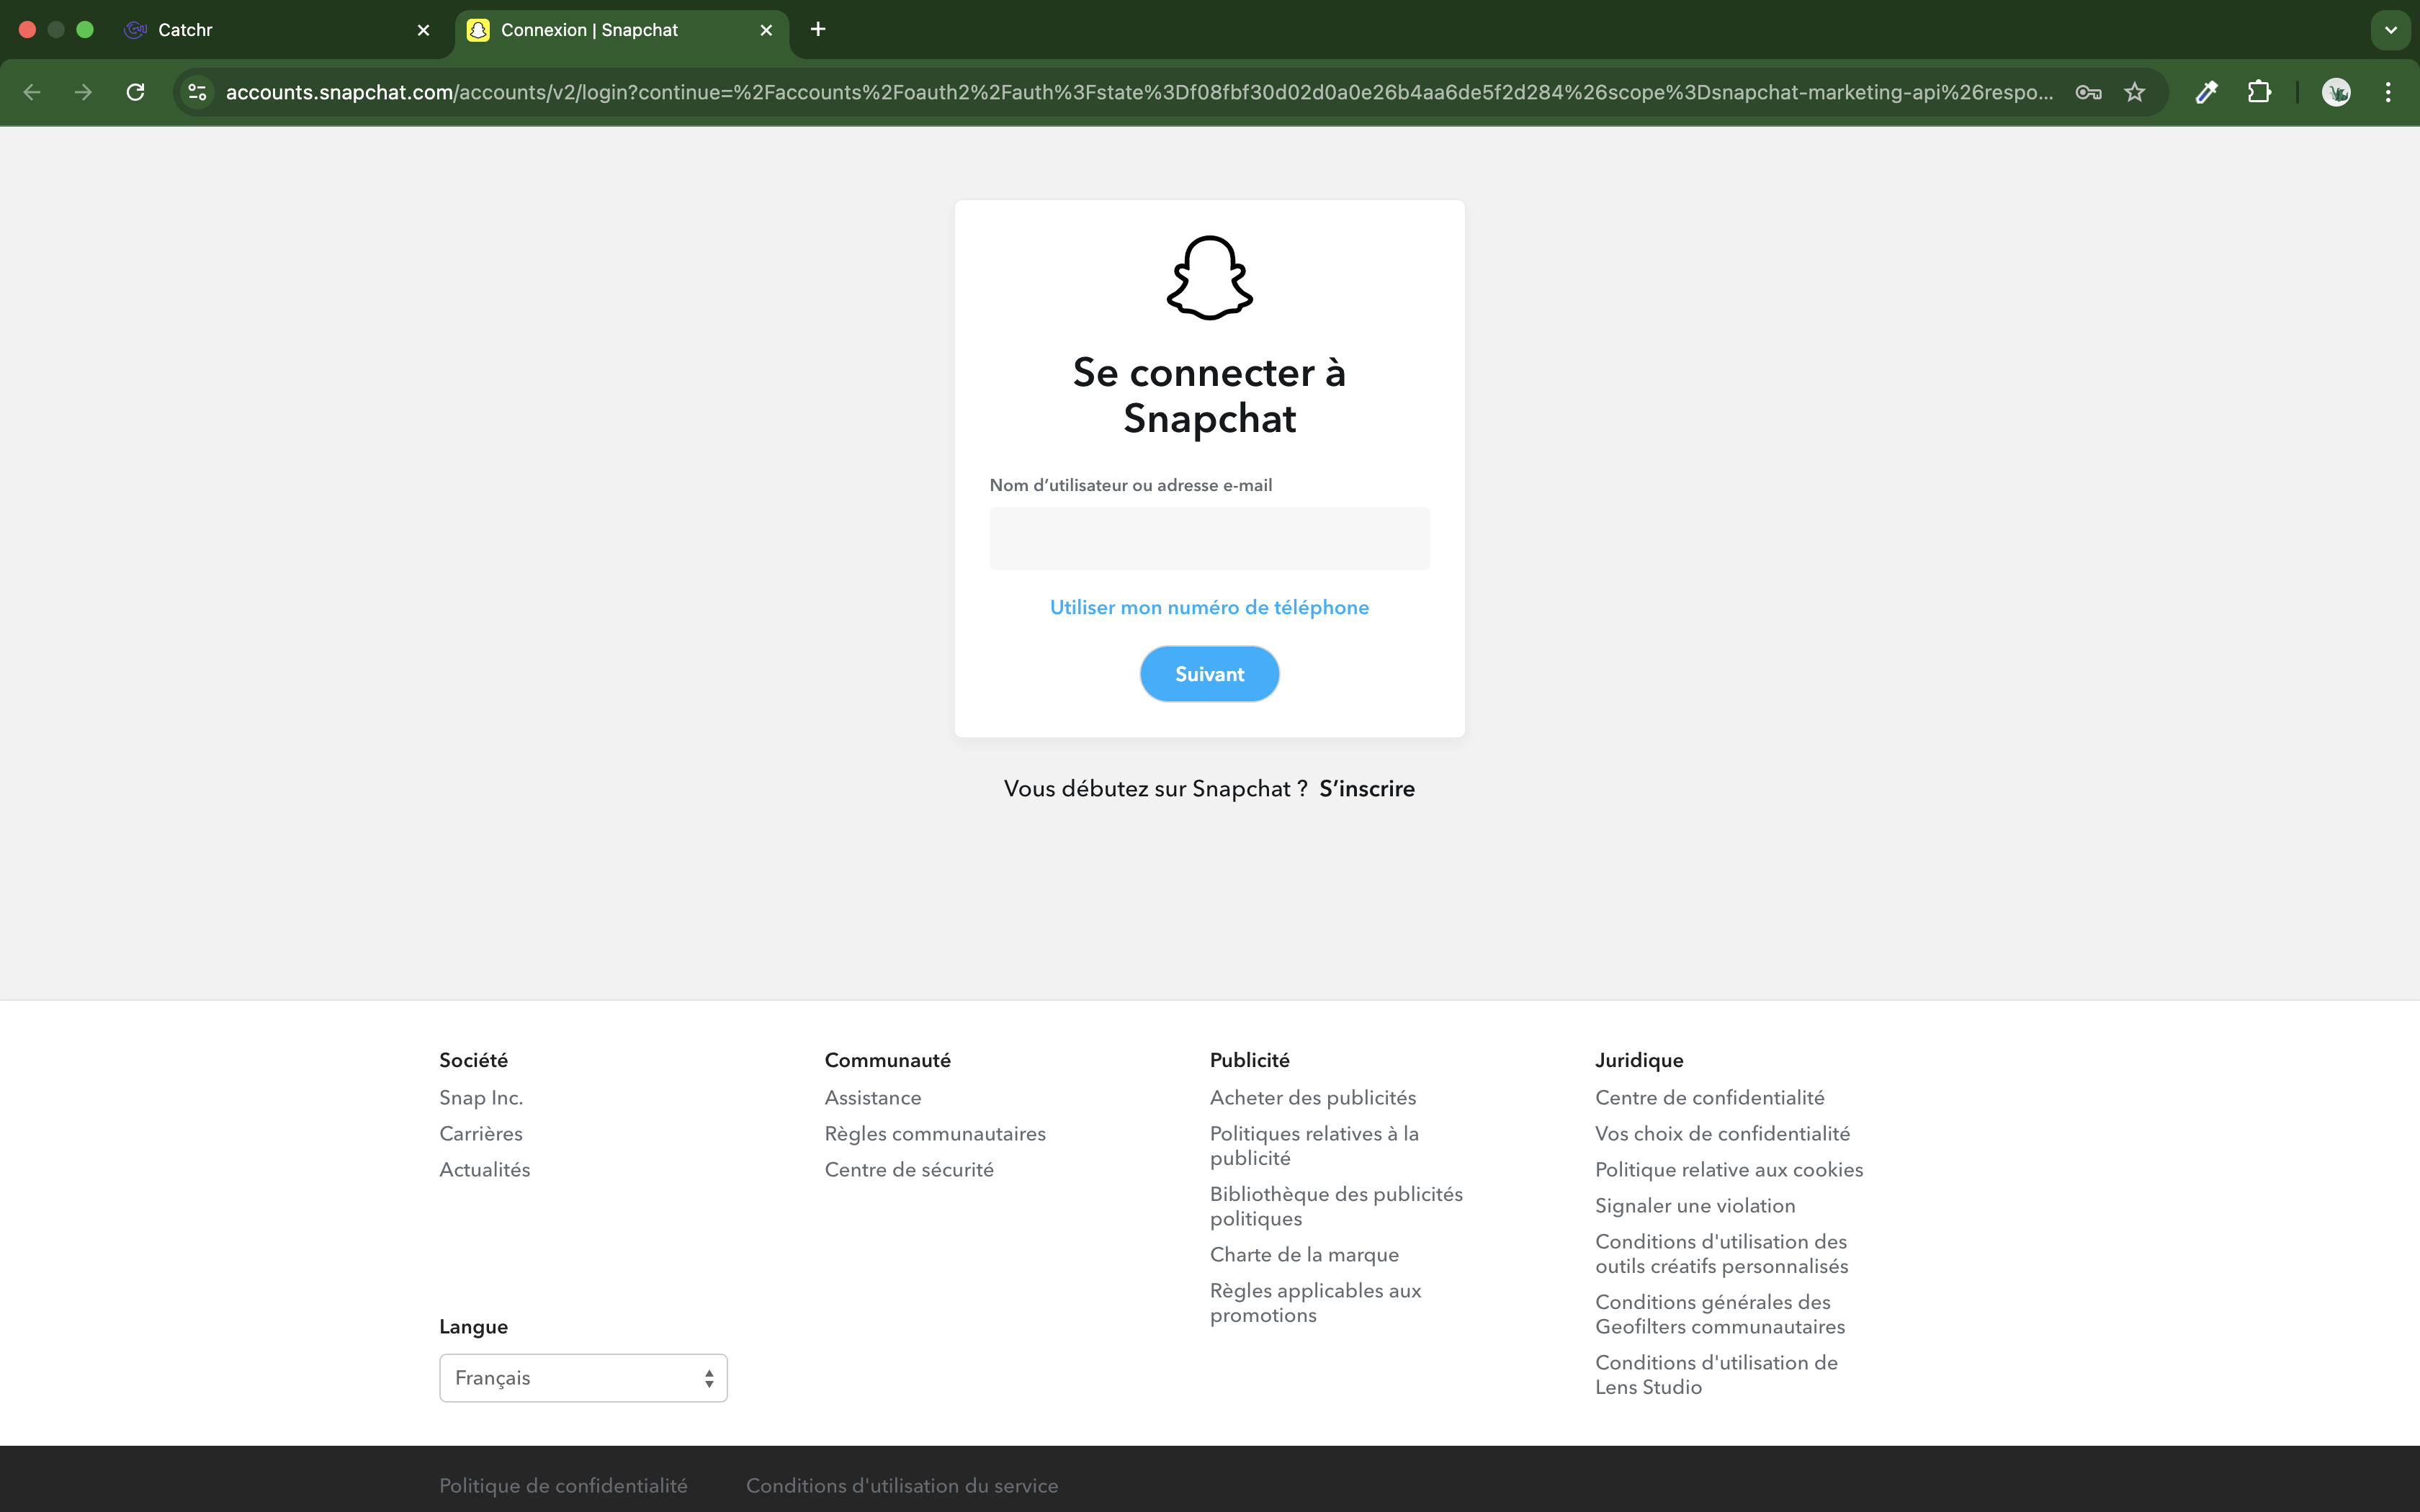Image resolution: width=2420 pixels, height=1512 pixels.
Task: Open a new browser tab
Action: [818, 29]
